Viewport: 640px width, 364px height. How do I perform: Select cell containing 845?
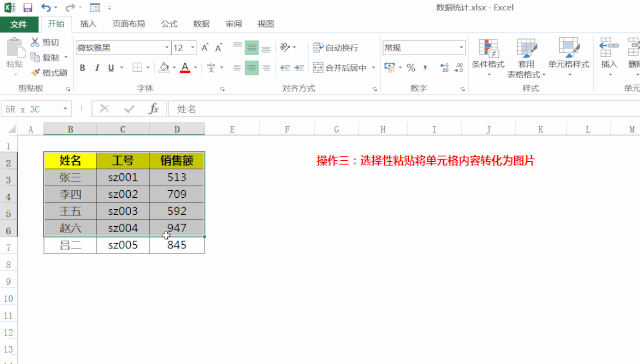(x=177, y=245)
